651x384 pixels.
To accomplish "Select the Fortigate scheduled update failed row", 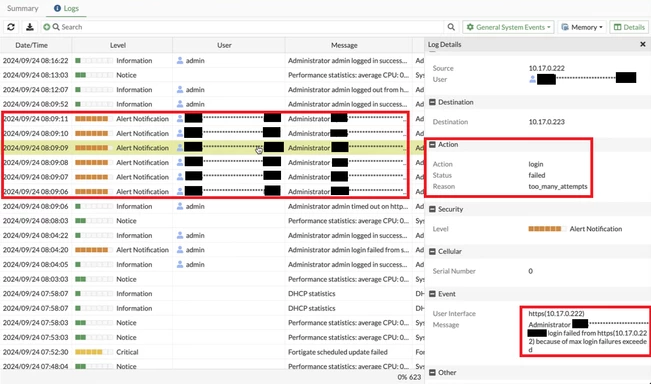I will [212, 352].
